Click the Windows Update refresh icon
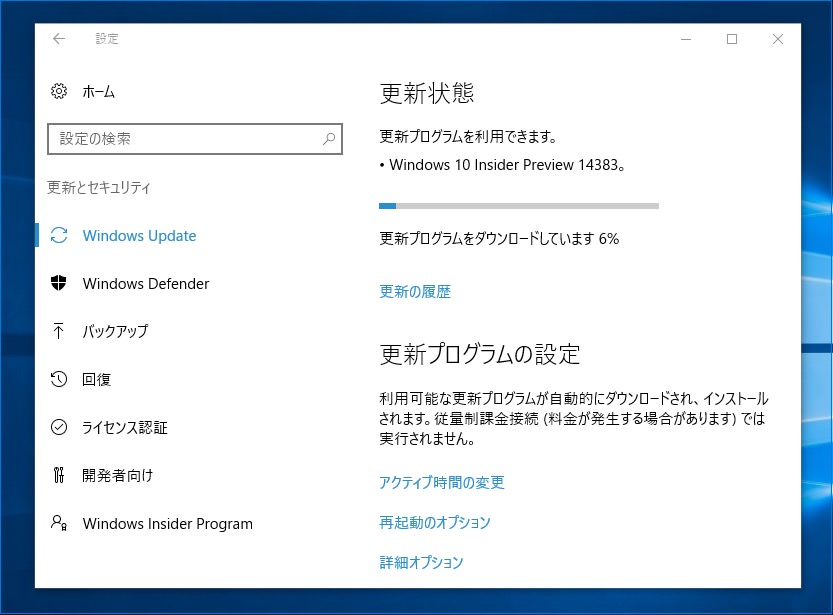 click(59, 235)
